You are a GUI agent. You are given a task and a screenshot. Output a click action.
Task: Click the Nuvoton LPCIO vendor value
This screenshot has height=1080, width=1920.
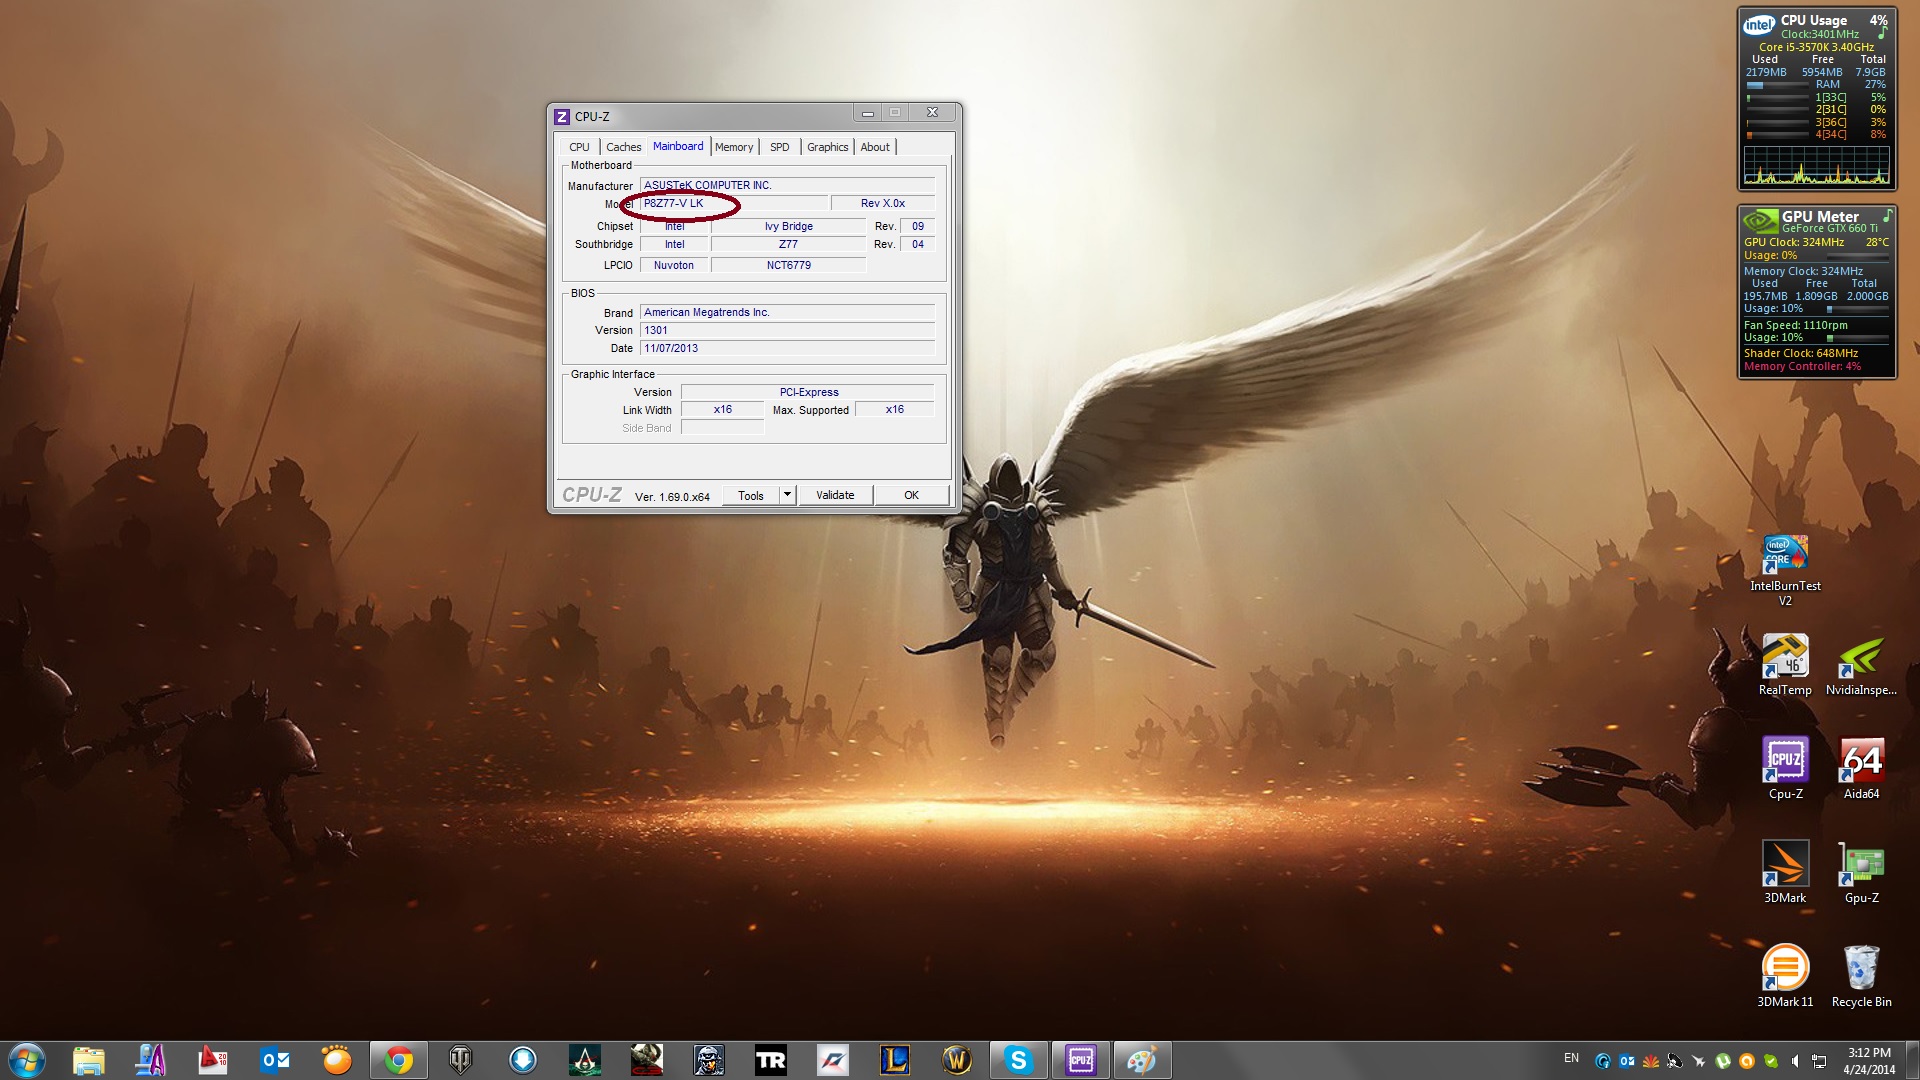click(674, 265)
